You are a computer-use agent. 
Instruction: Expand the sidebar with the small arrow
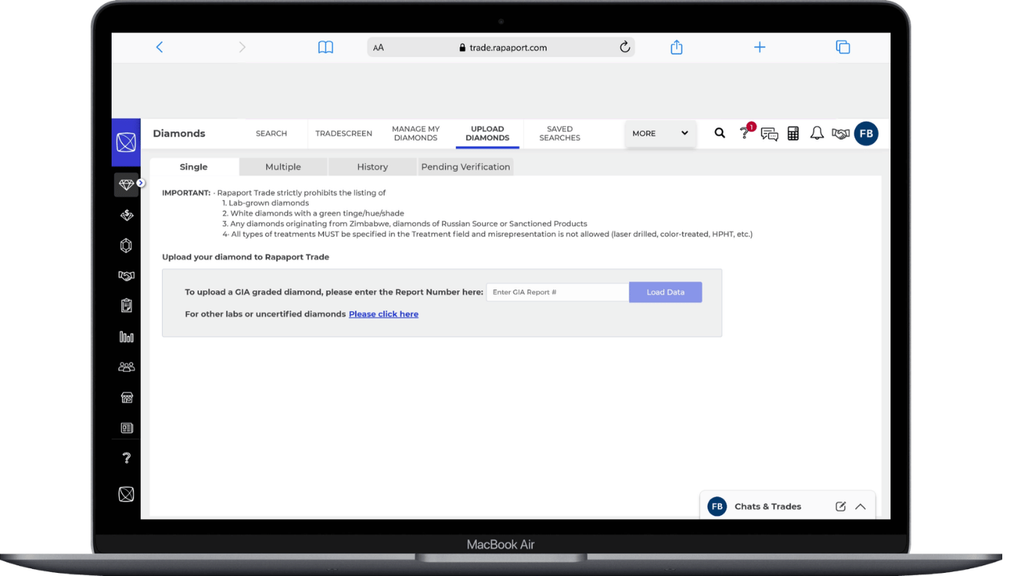[x=140, y=183]
